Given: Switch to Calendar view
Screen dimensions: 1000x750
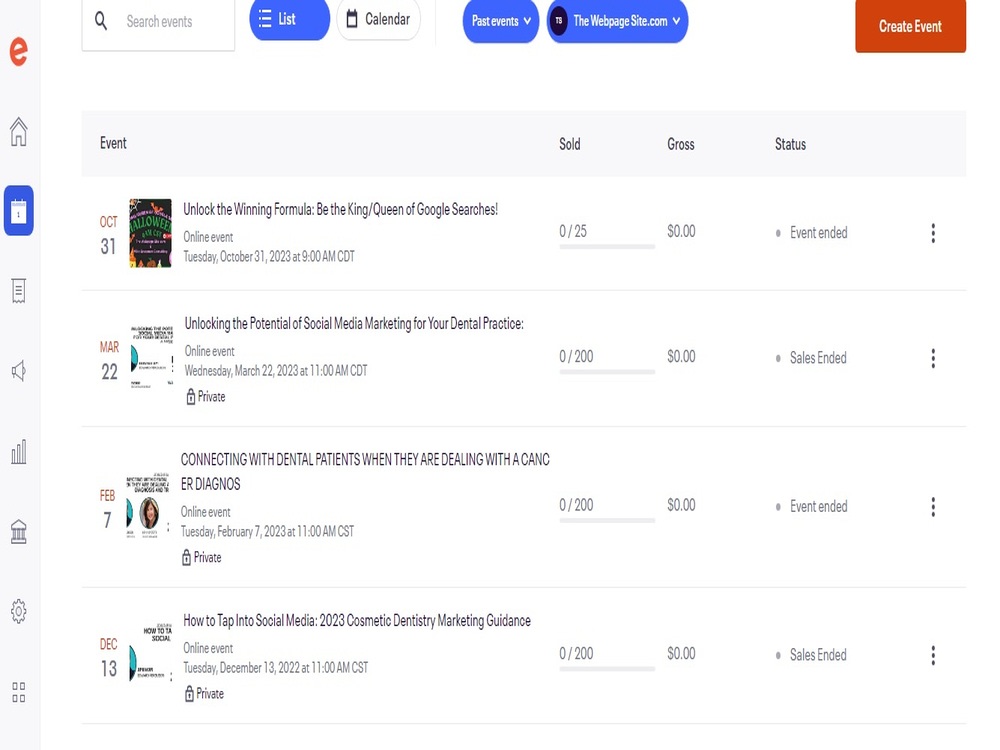Looking at the screenshot, I should point(378,19).
